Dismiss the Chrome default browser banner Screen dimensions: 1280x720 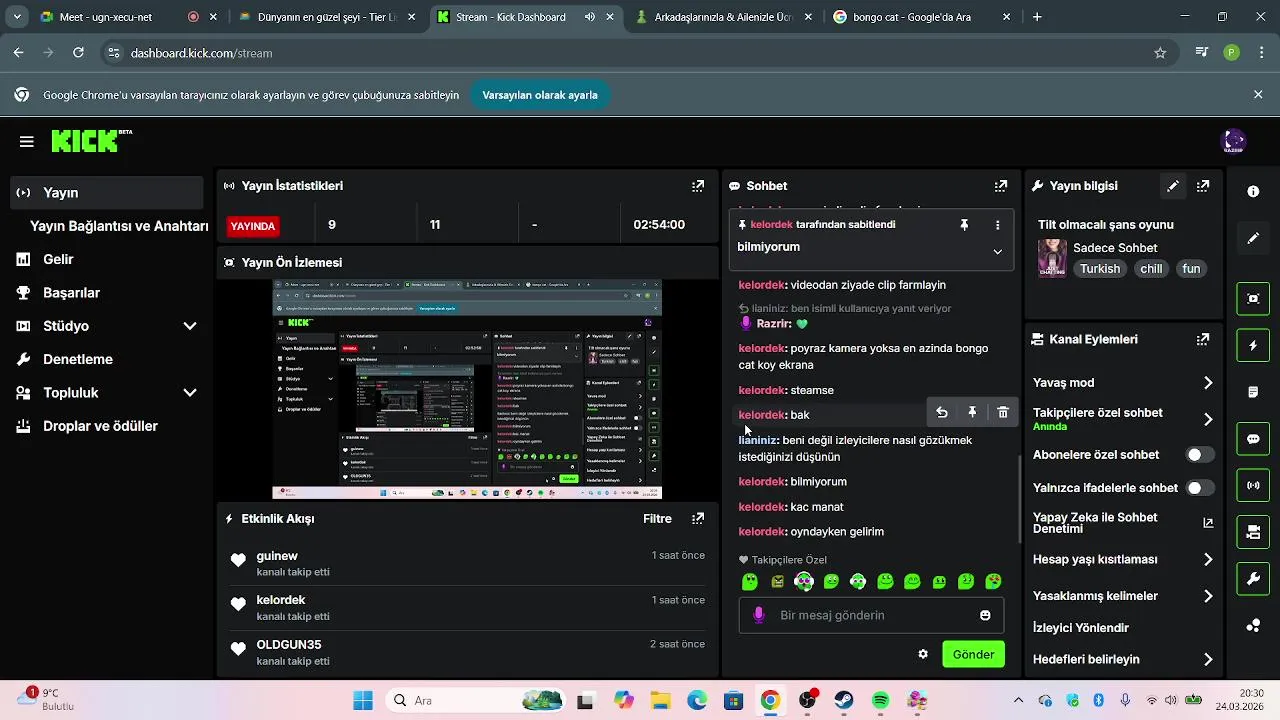click(1258, 95)
